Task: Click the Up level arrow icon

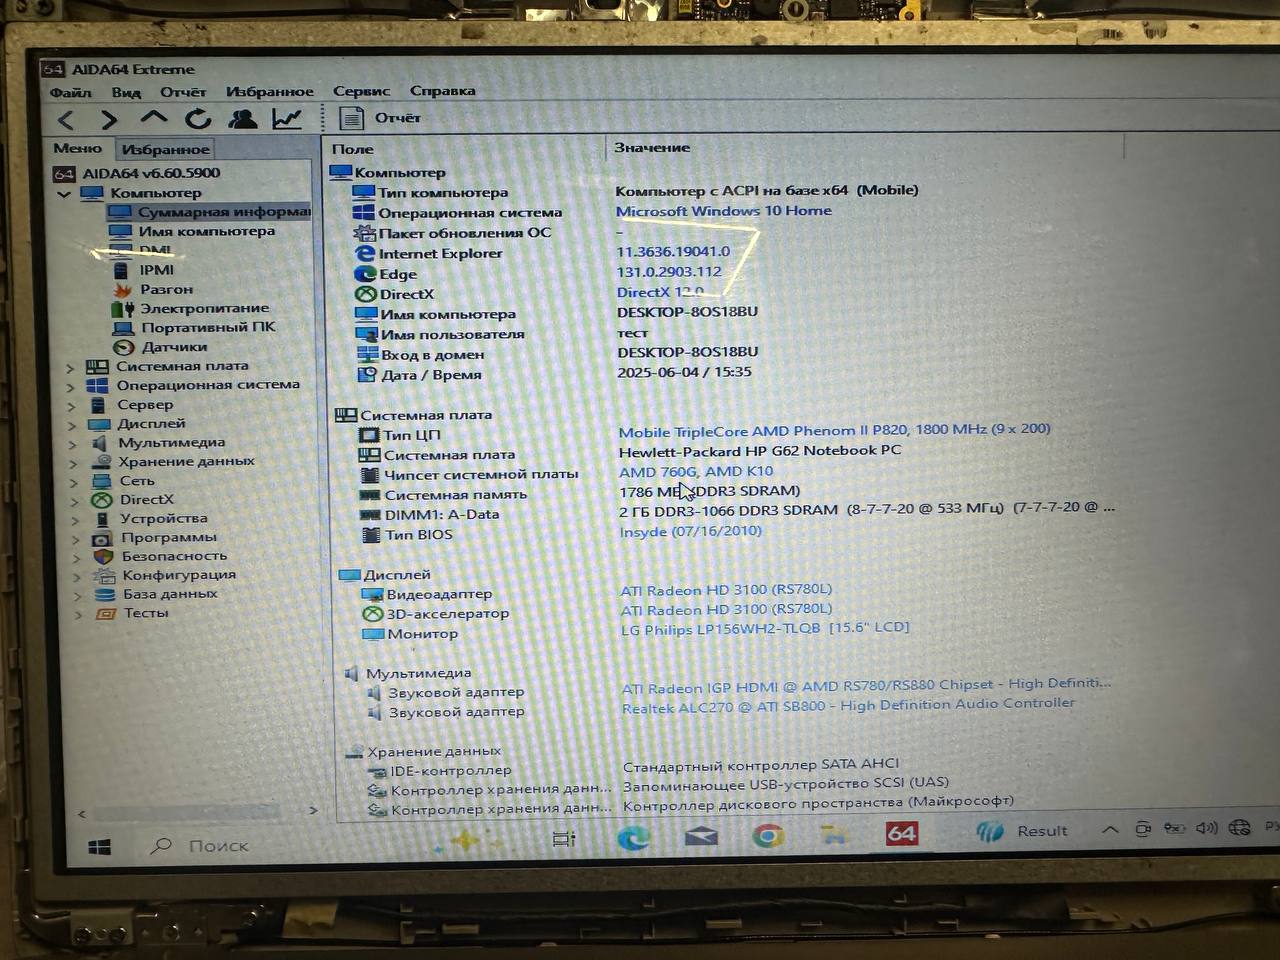Action: coord(153,118)
